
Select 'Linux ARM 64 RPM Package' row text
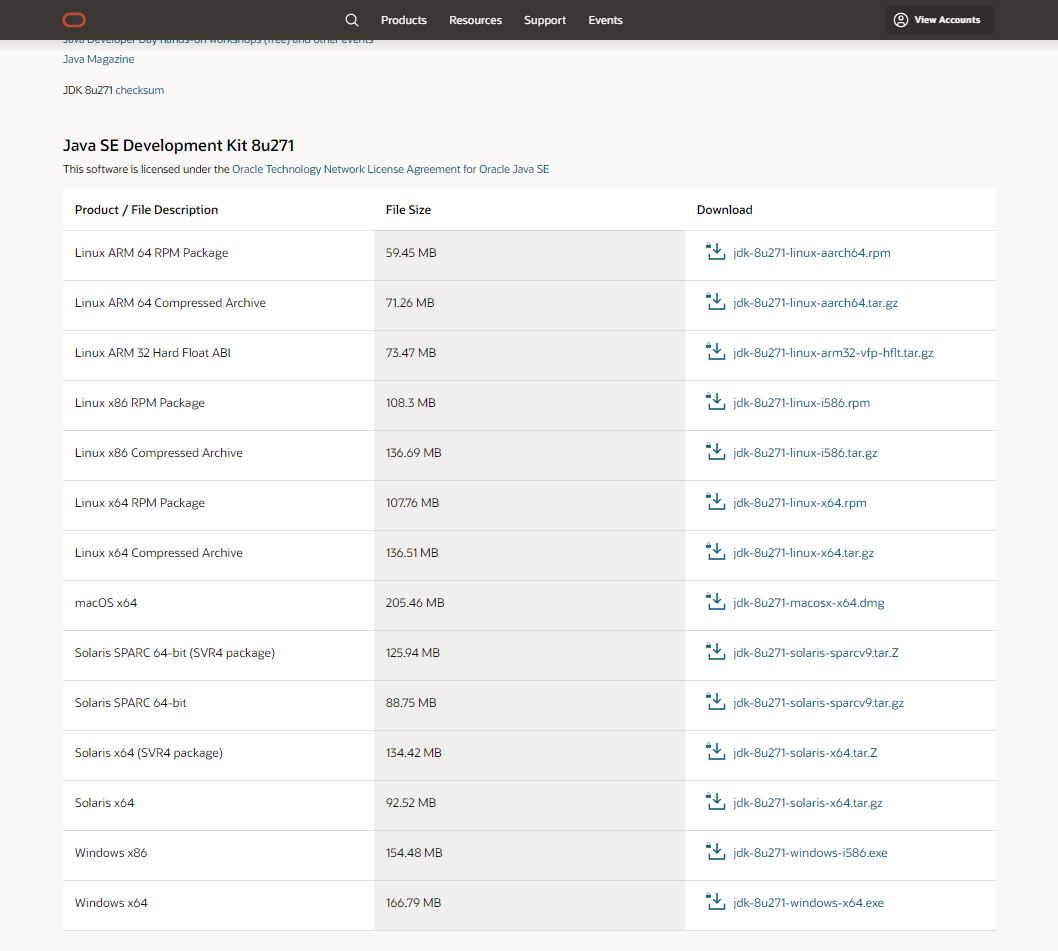[152, 253]
